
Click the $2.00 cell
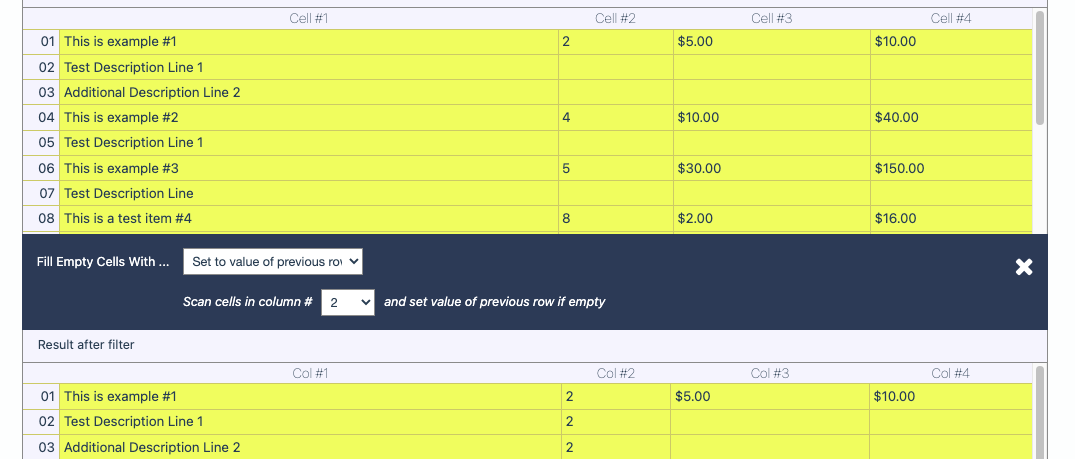pyautogui.click(x=771, y=219)
